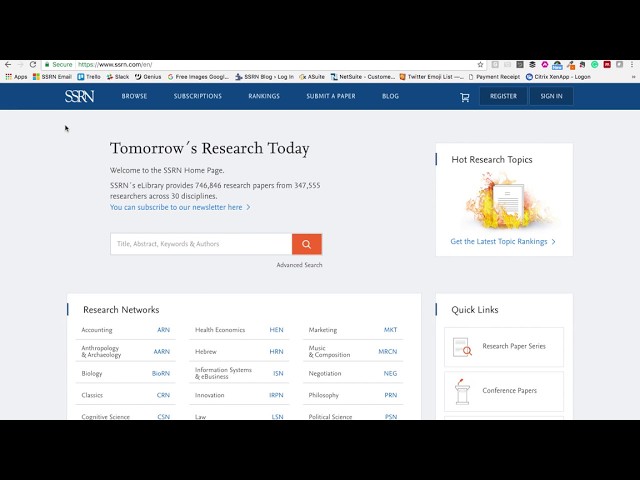Open the Innovation IRPN network

coord(239,395)
